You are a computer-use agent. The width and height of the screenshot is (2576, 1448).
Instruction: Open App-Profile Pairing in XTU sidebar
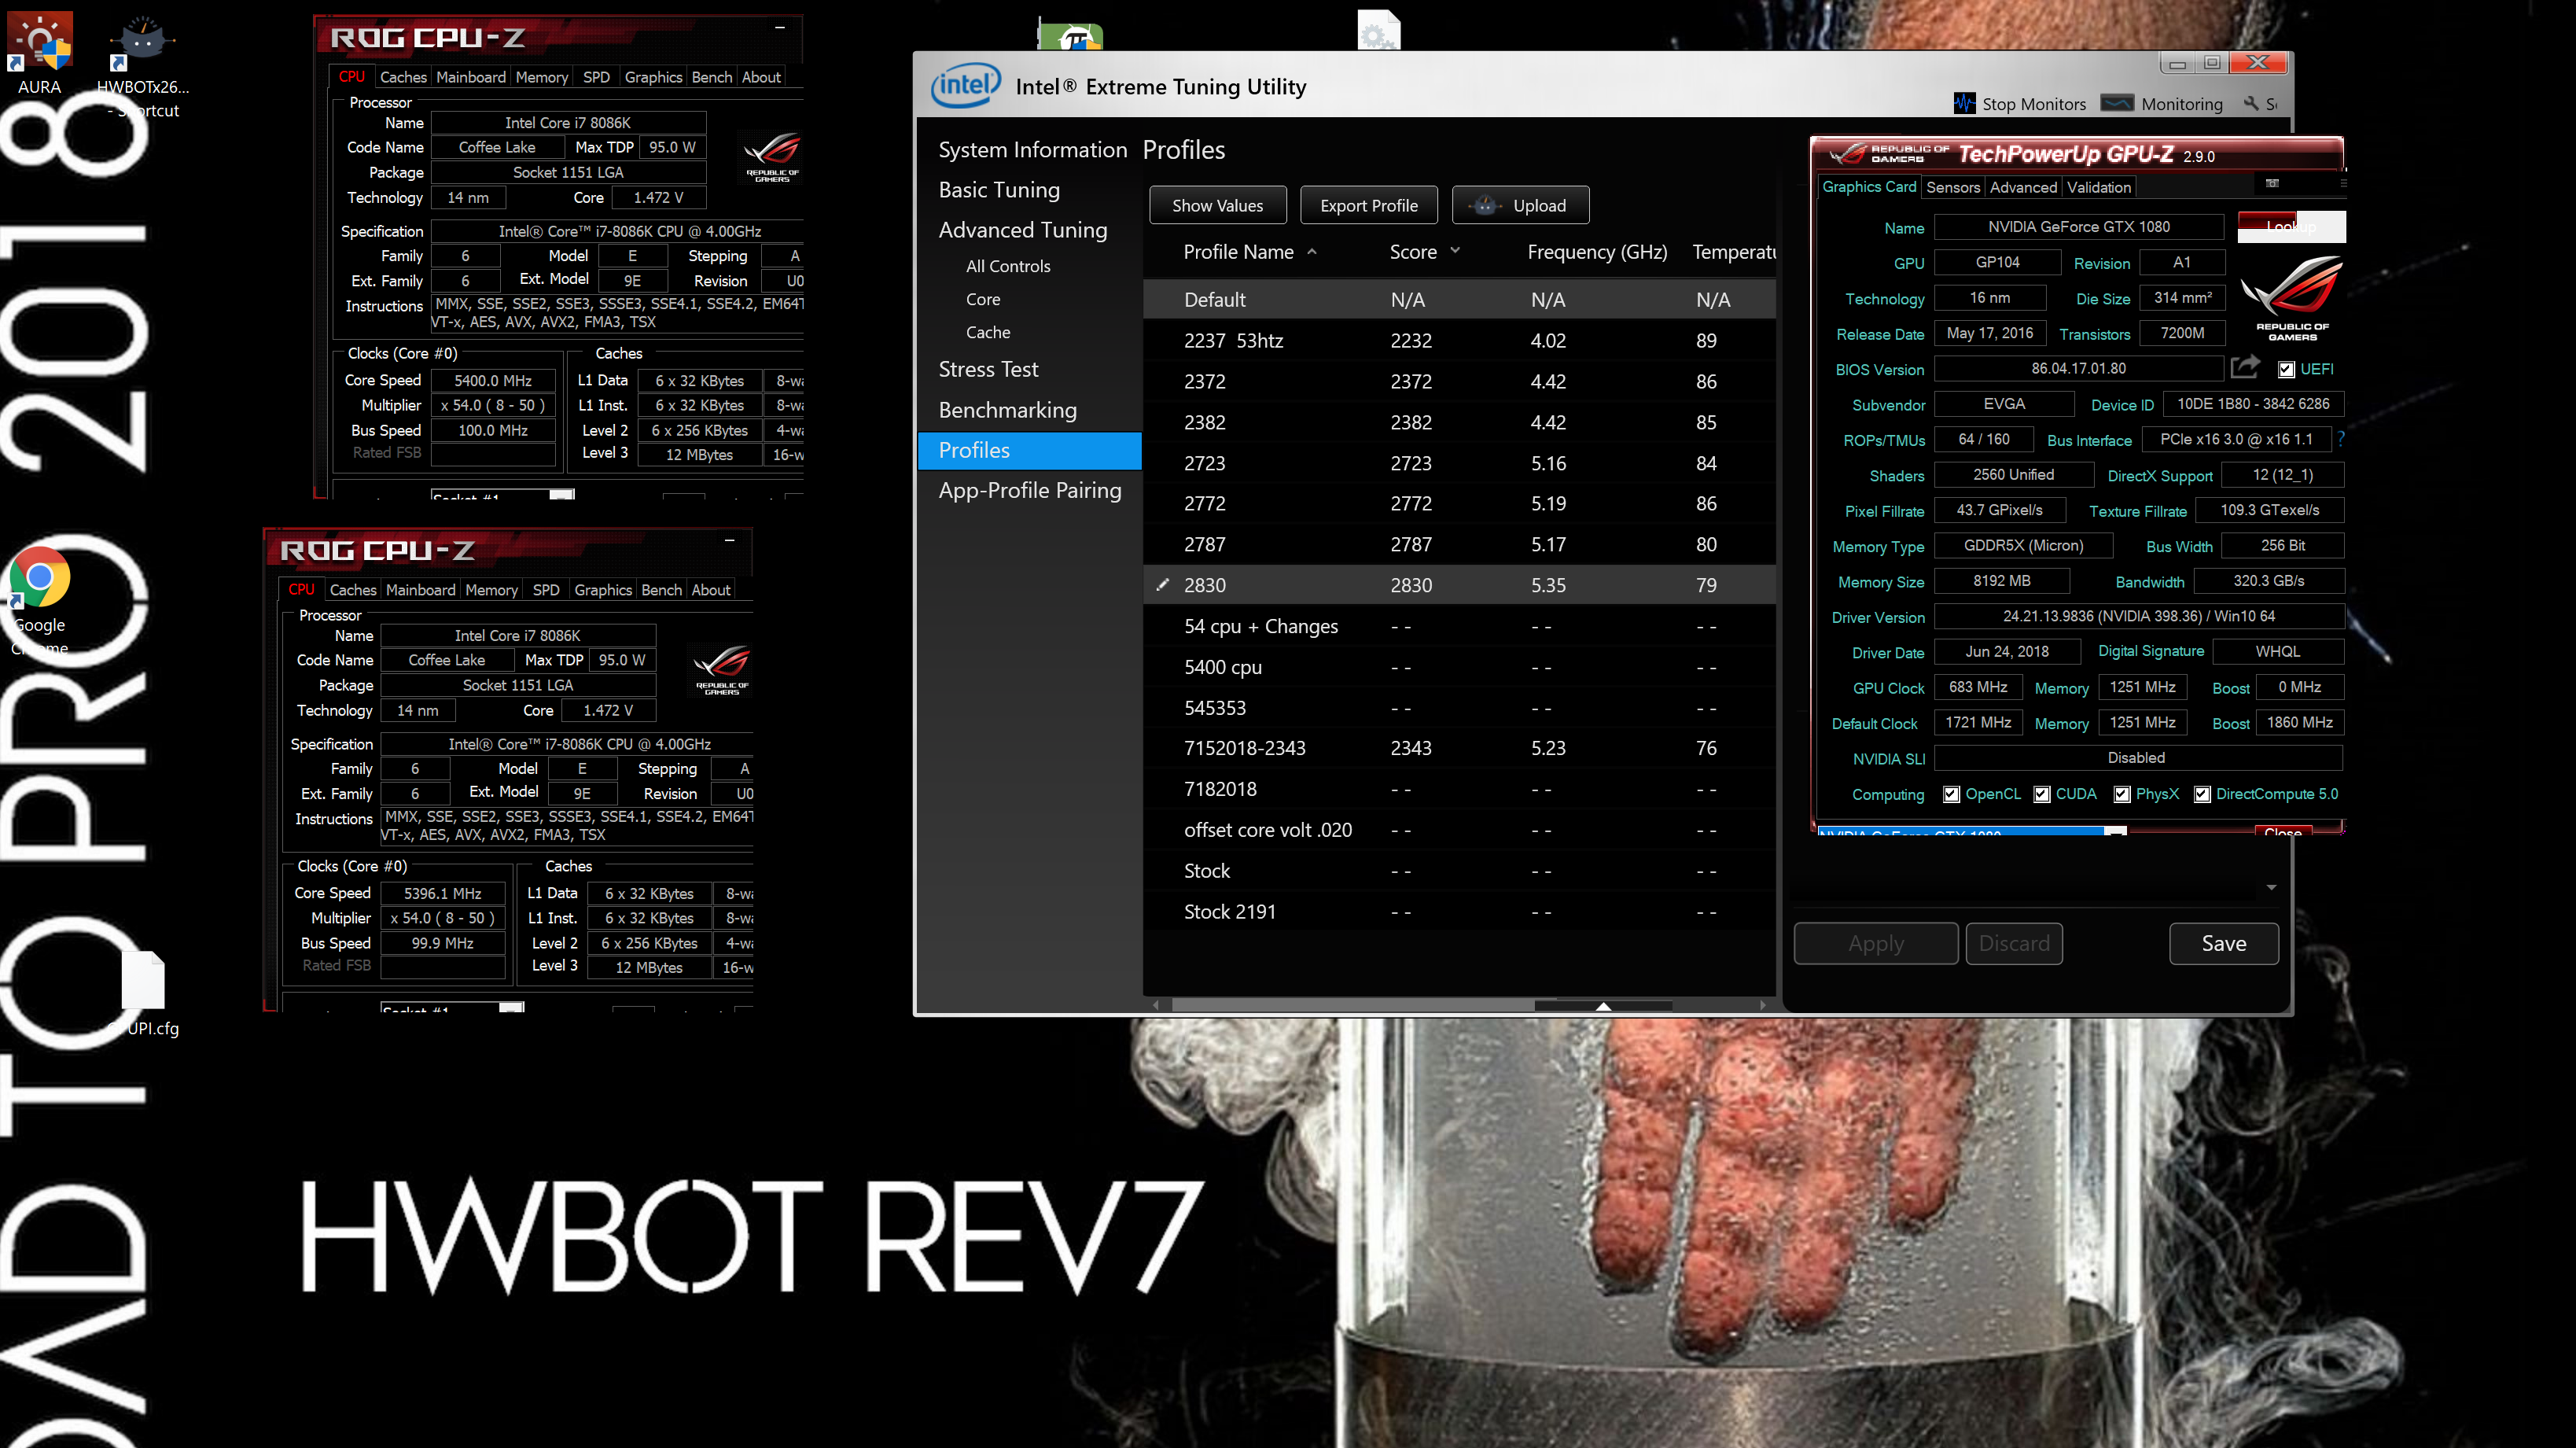(1029, 490)
